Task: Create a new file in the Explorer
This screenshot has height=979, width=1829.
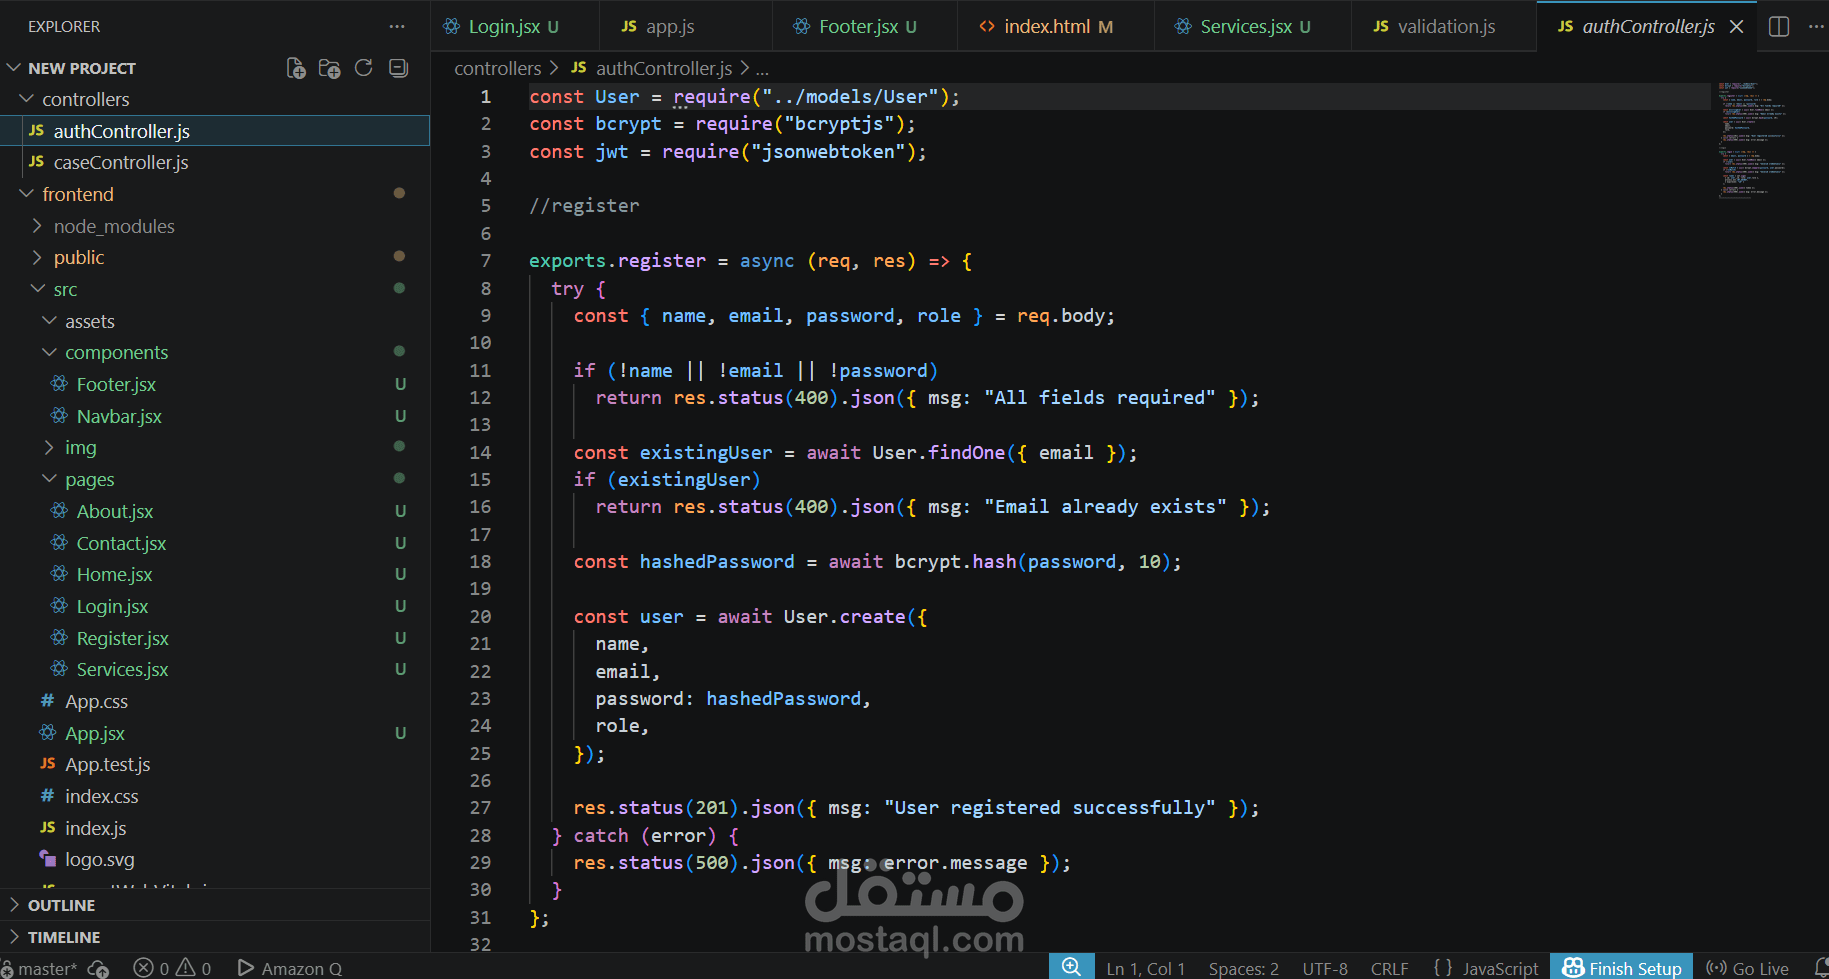Action: [295, 67]
